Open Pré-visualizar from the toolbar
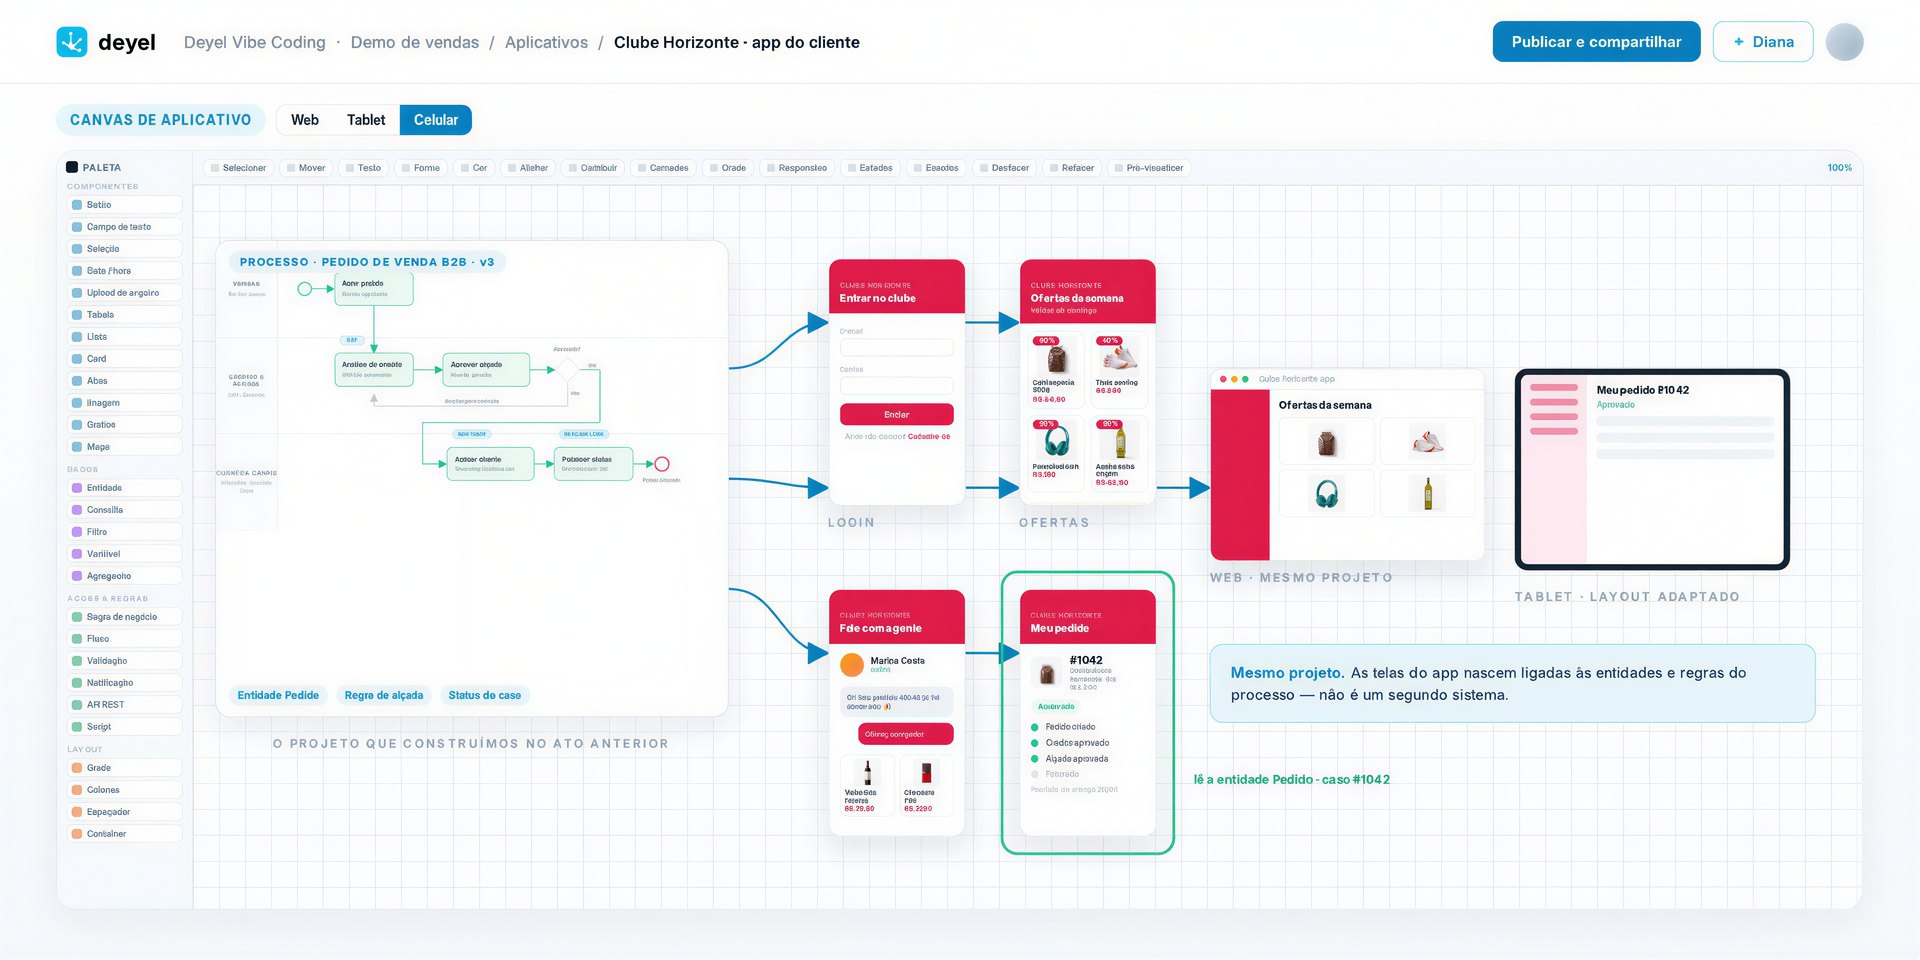This screenshot has width=1920, height=960. tap(1149, 168)
